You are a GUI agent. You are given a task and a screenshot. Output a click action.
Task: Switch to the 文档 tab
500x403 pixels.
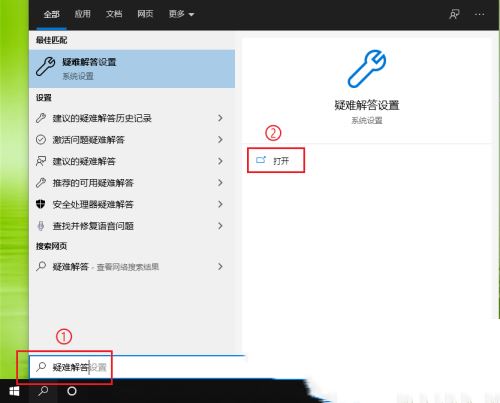pos(114,14)
